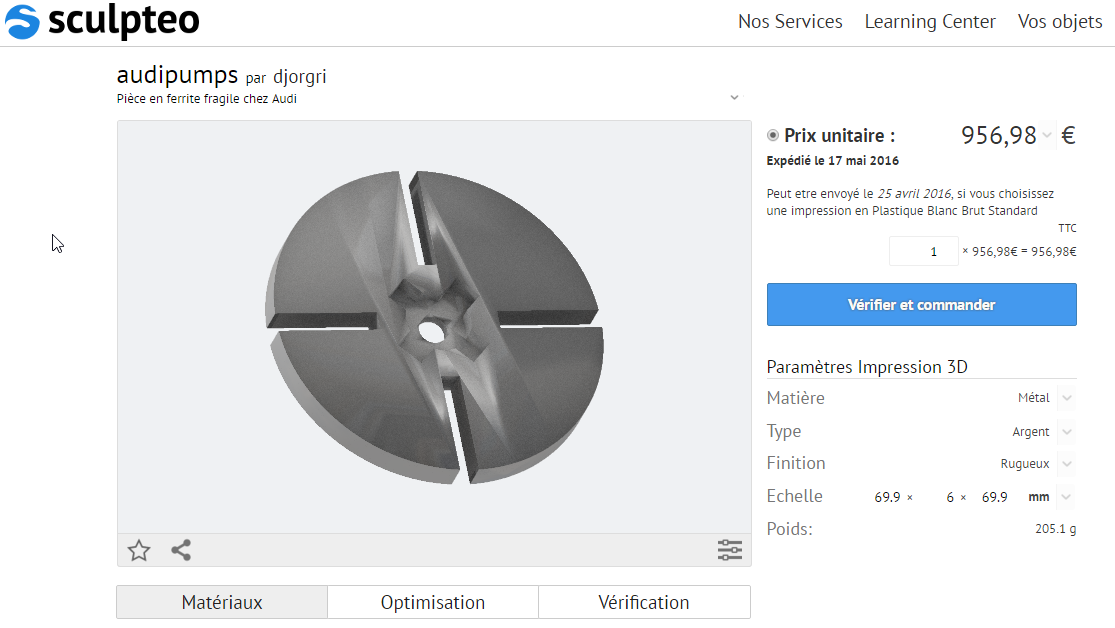This screenshot has height=628, width=1115.
Task: Select the Prix unitaire radio button
Action: (773, 136)
